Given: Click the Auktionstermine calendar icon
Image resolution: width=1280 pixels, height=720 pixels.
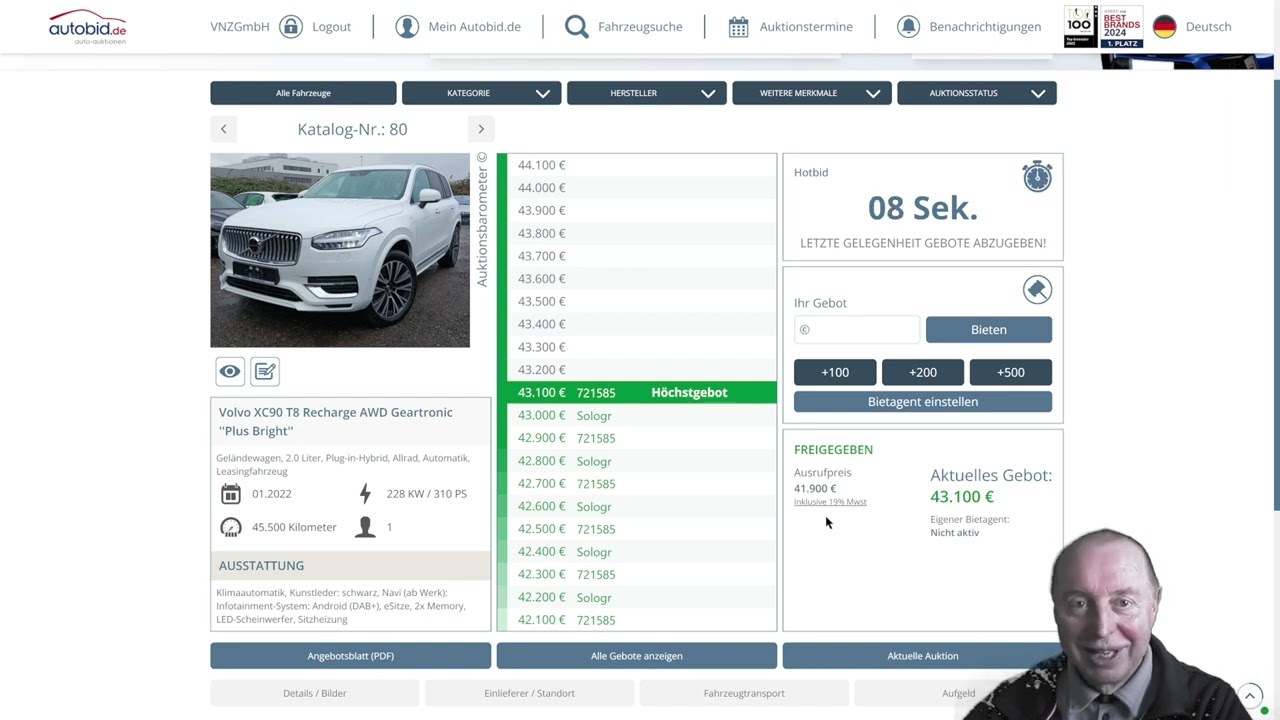Looking at the screenshot, I should (738, 26).
